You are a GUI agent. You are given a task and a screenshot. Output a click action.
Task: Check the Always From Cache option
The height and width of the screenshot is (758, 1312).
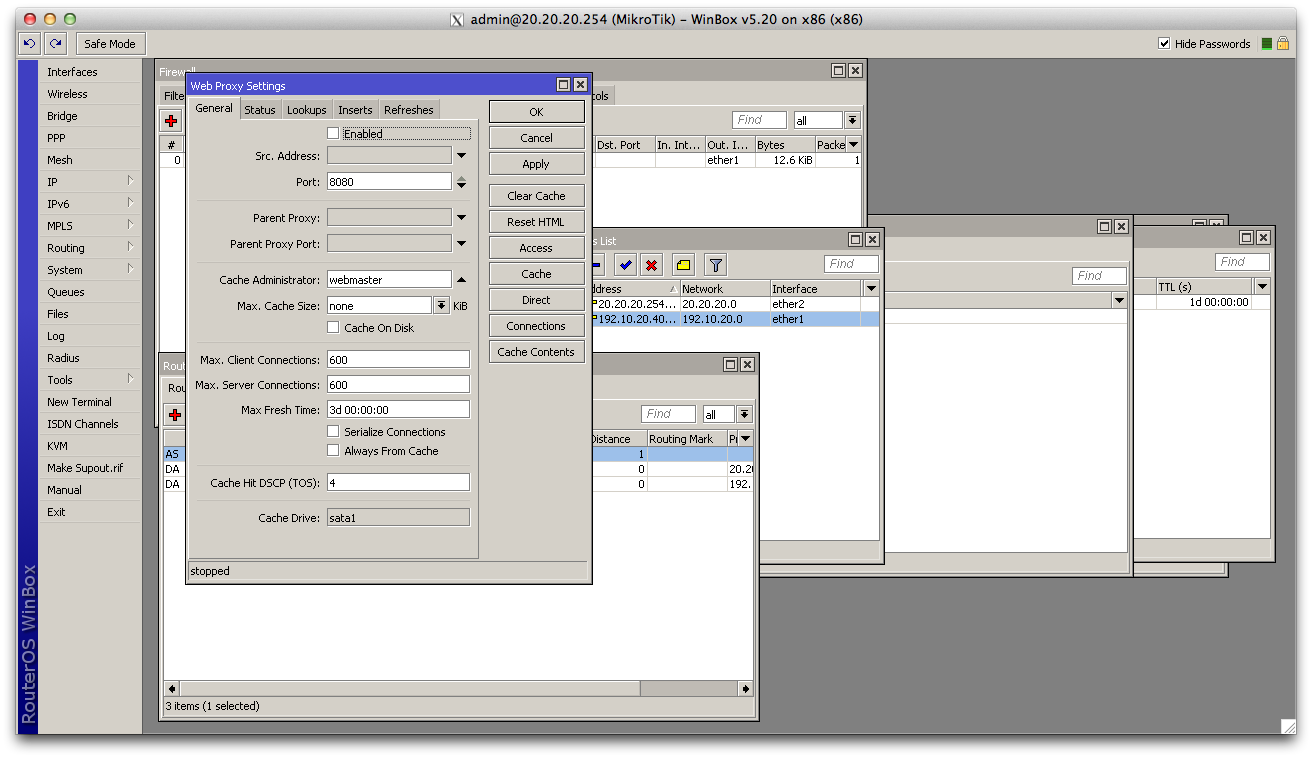pos(334,451)
